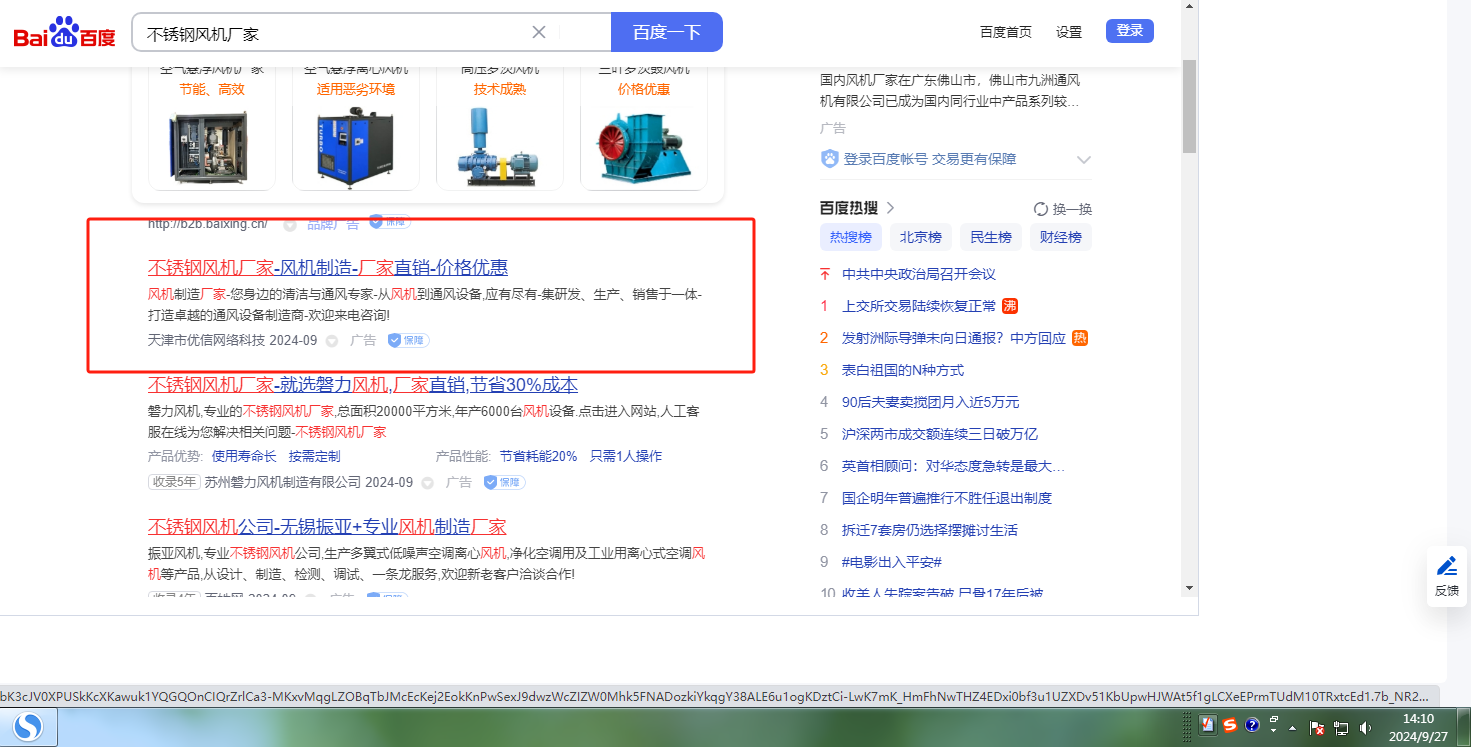The image size is (1471, 747).
Task: Click the scrollbar down arrow
Action: point(1189,587)
